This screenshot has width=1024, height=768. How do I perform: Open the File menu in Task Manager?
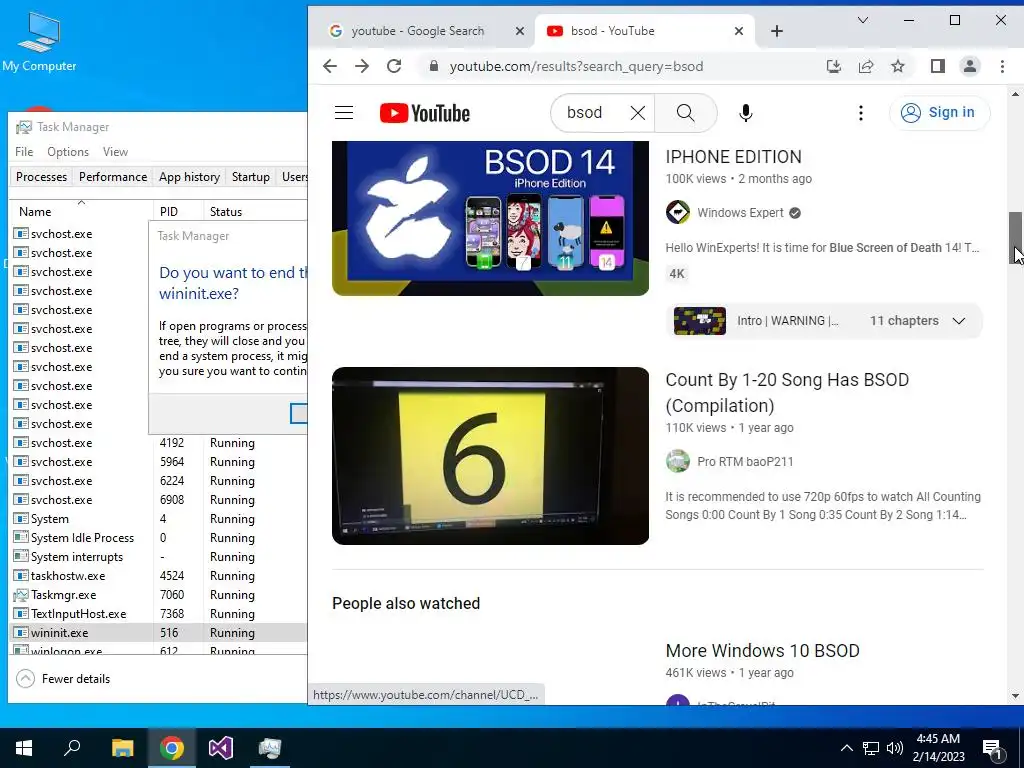click(24, 152)
